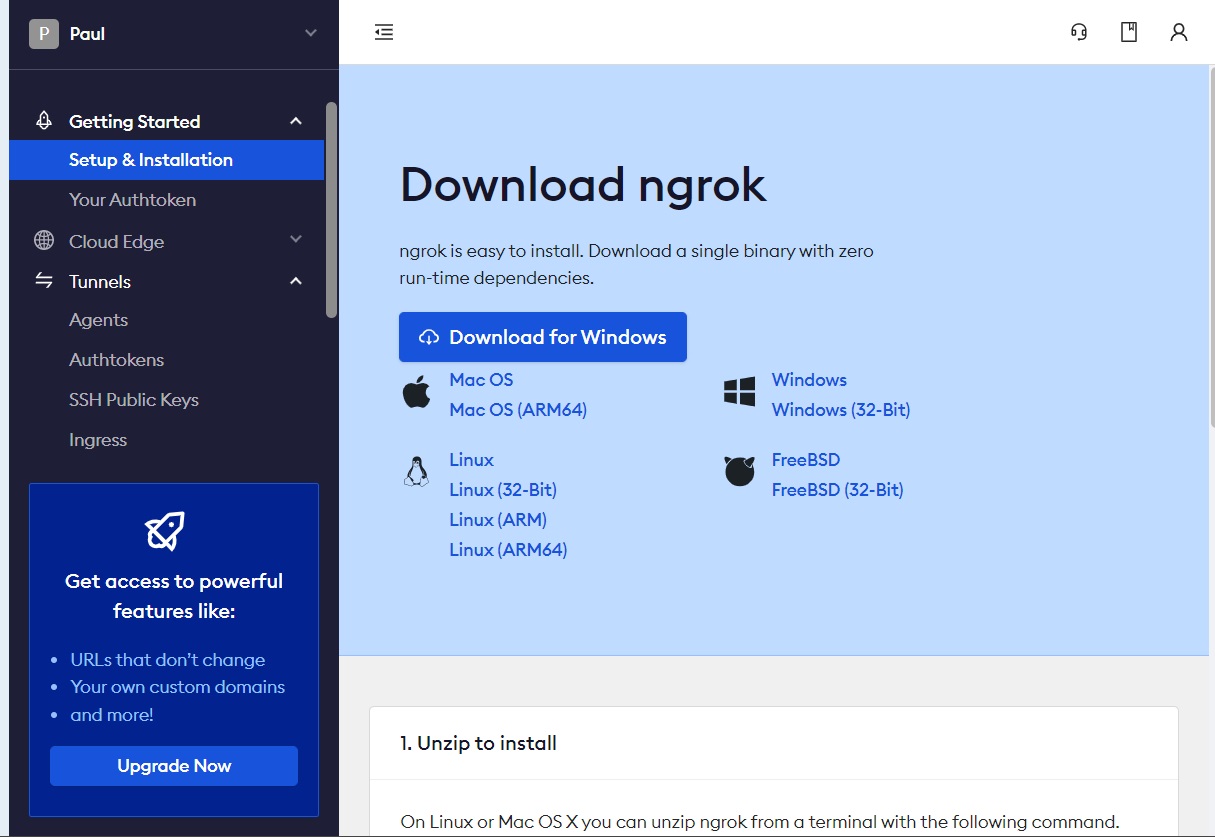This screenshot has width=1215, height=837.
Task: Download Linux (ARM) build
Action: (x=498, y=520)
